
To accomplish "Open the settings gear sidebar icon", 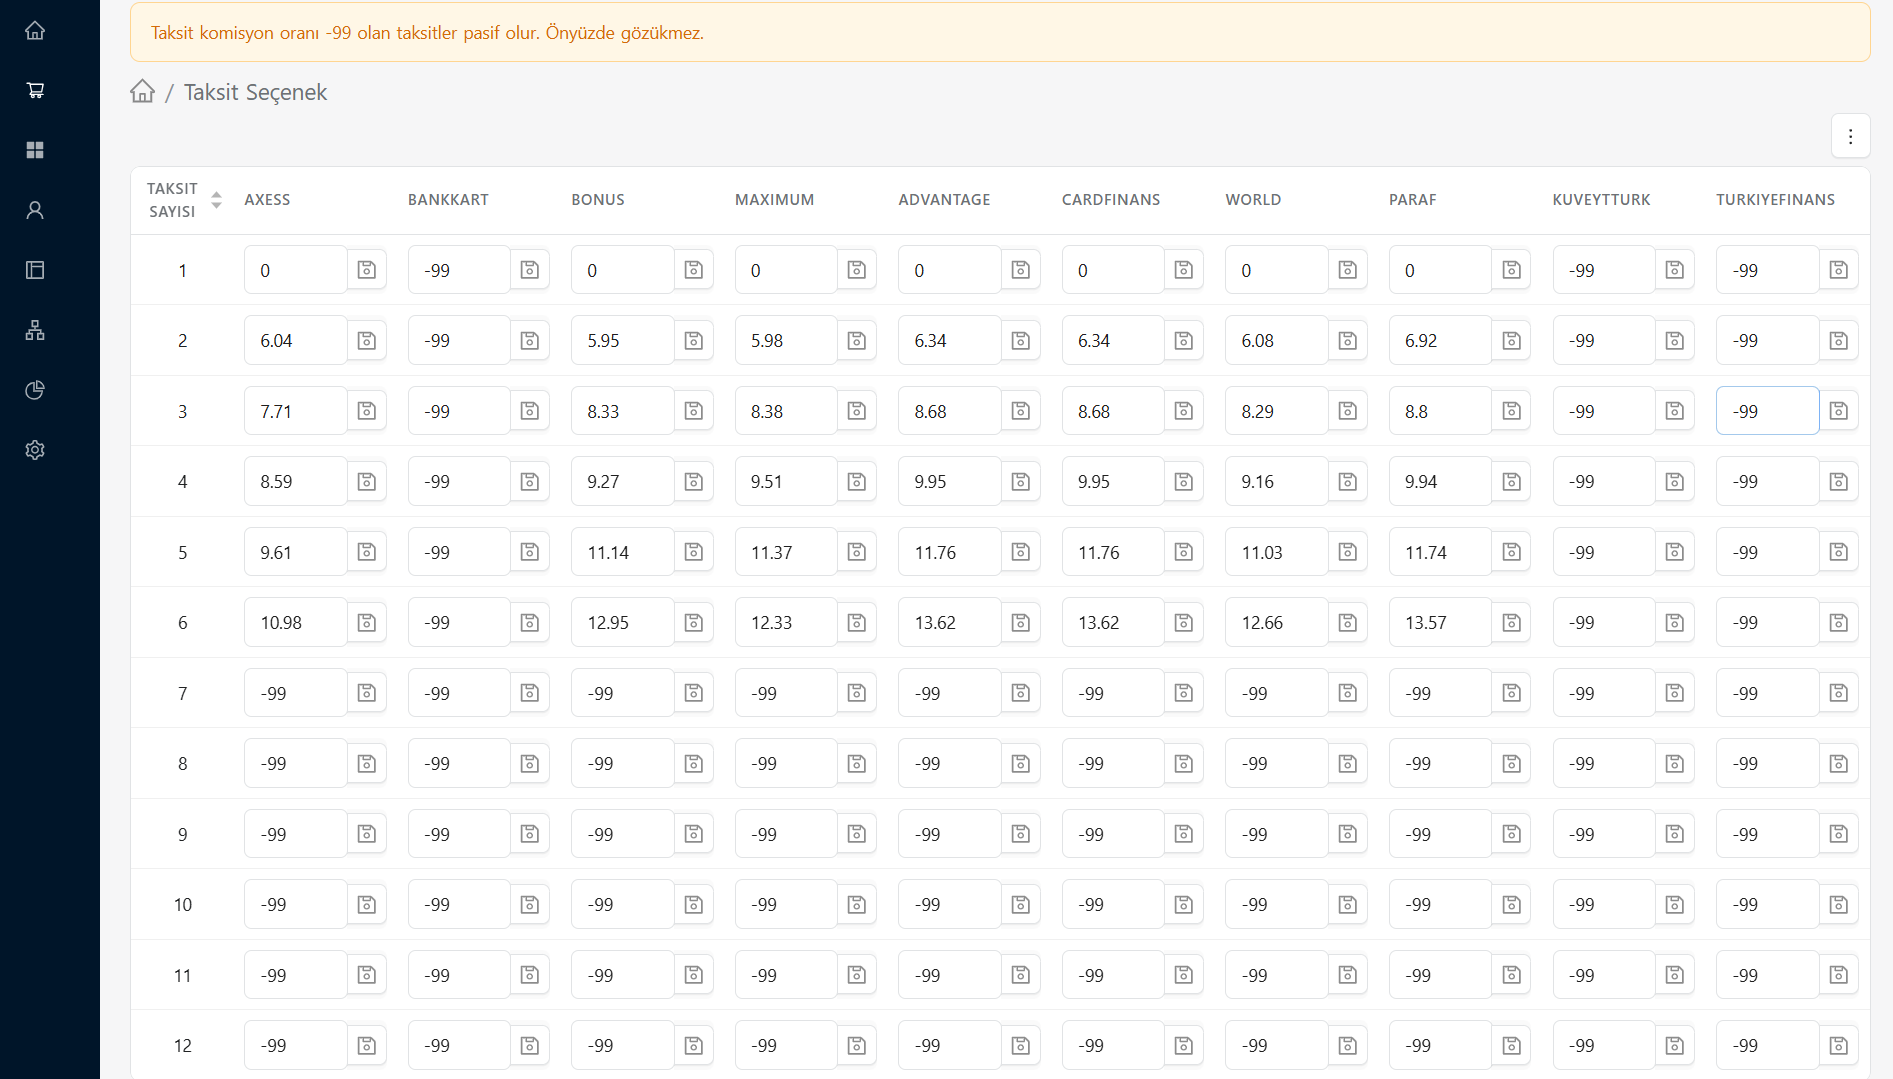I will pos(35,450).
